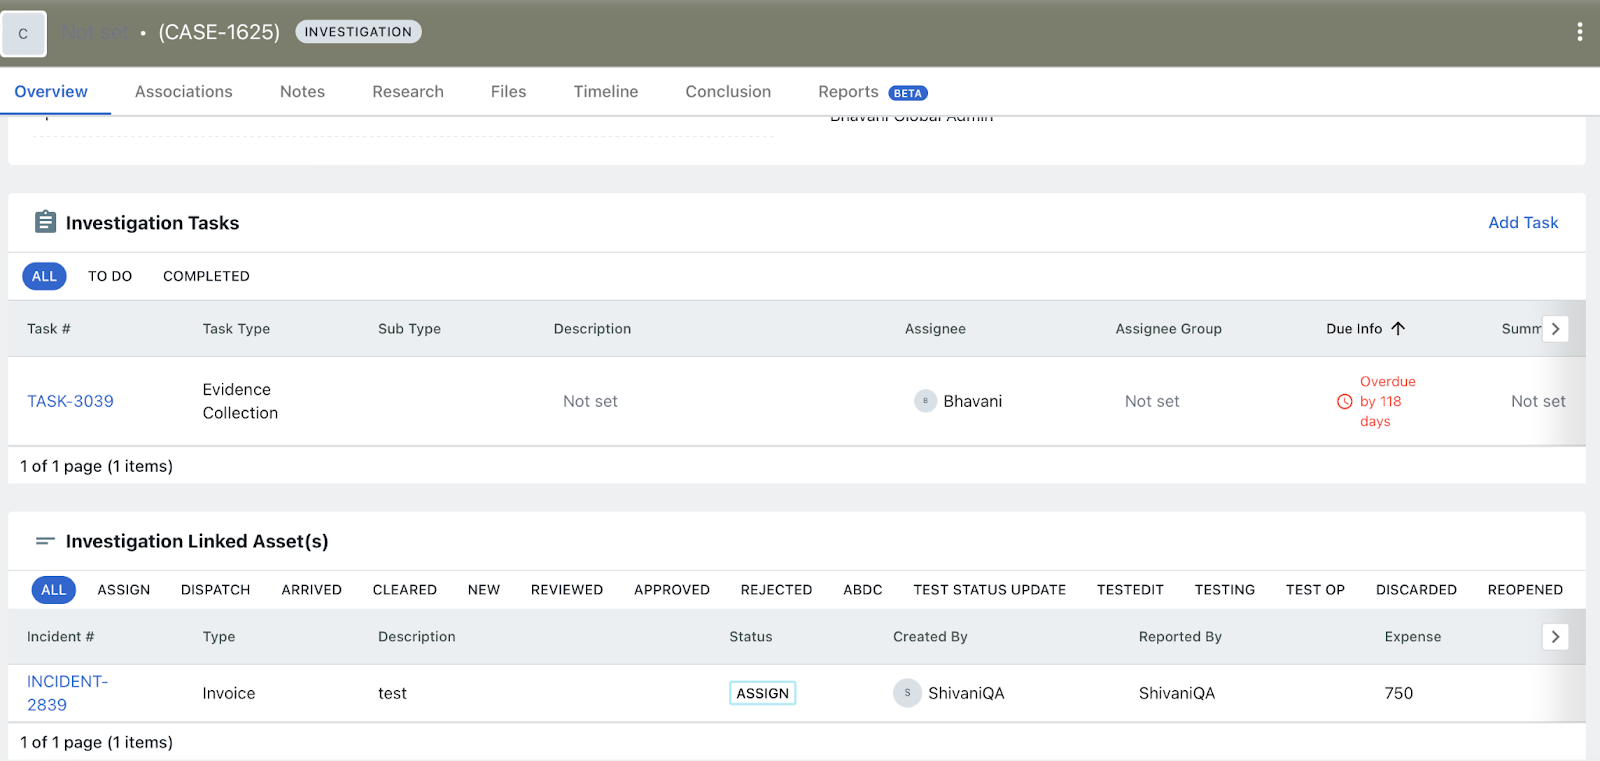This screenshot has height=761, width=1600.
Task: Click the Sub Type column header
Action: tap(409, 329)
